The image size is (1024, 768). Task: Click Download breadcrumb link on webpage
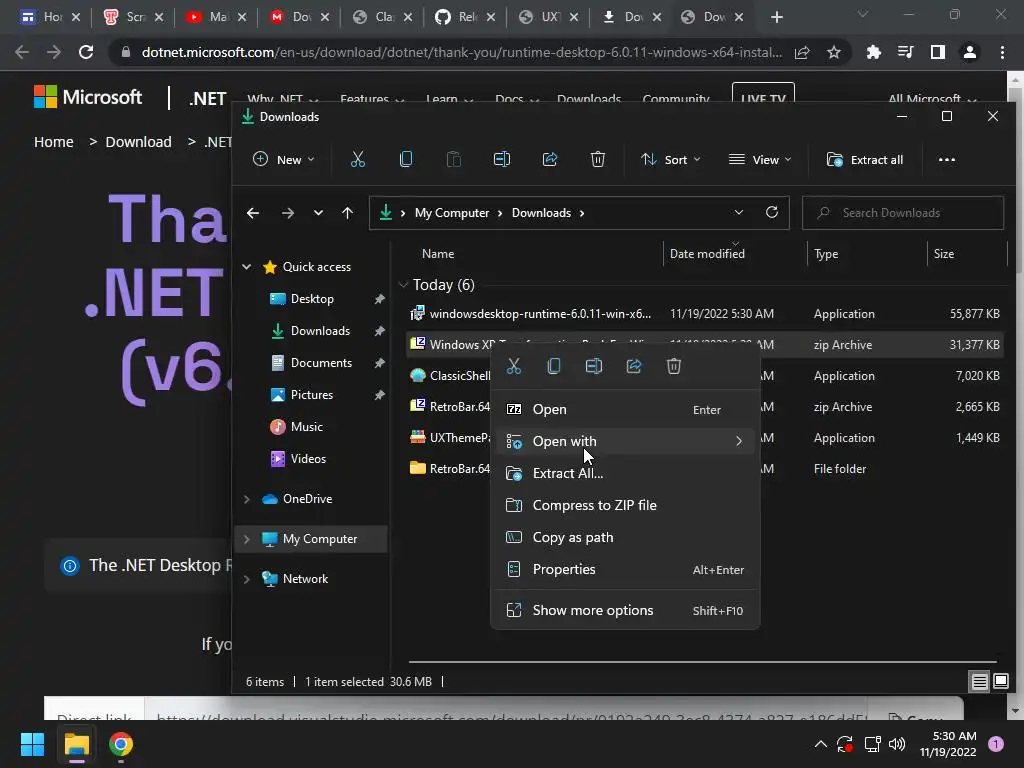(x=138, y=142)
